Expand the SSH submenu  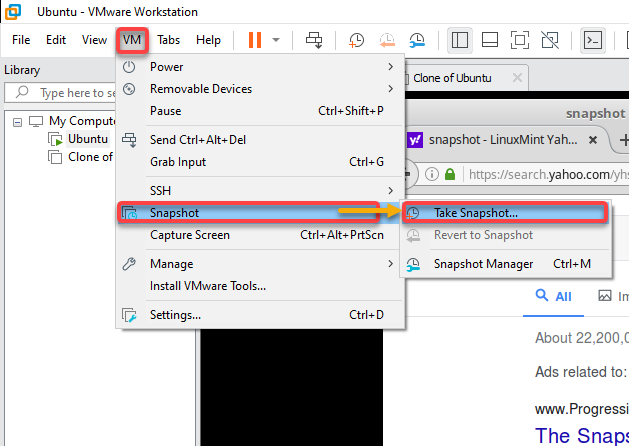point(260,191)
